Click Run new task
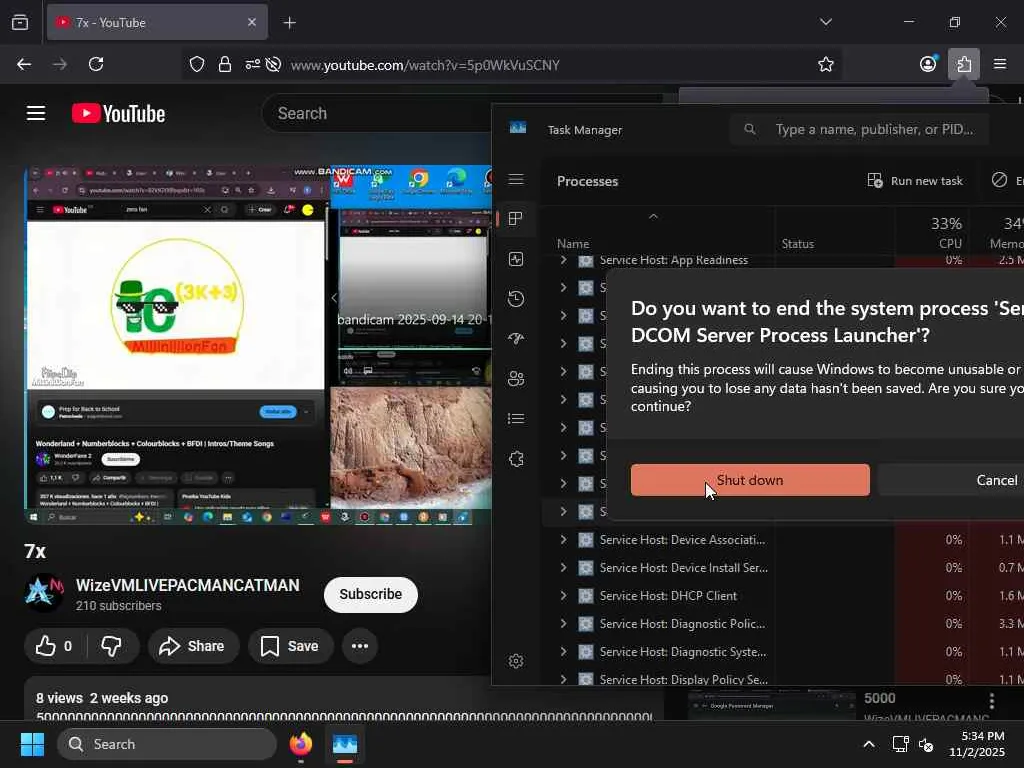The height and width of the screenshot is (768, 1024). click(x=915, y=181)
